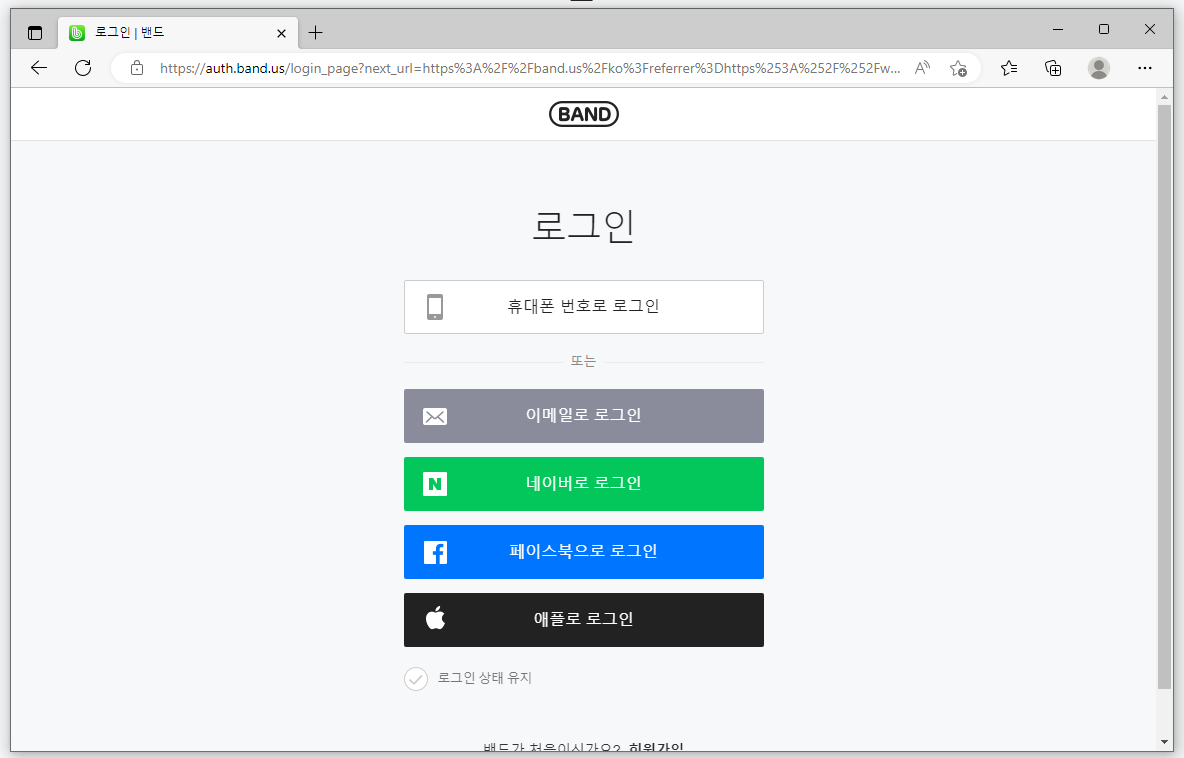Open the browser profile avatar
Viewport: 1184px width, 758px height.
[x=1099, y=68]
